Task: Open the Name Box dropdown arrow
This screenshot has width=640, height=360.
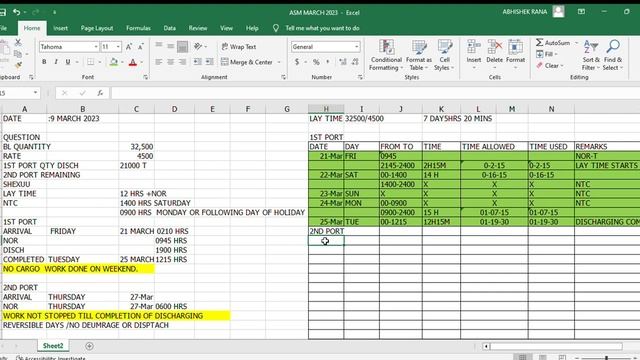Action: point(36,93)
